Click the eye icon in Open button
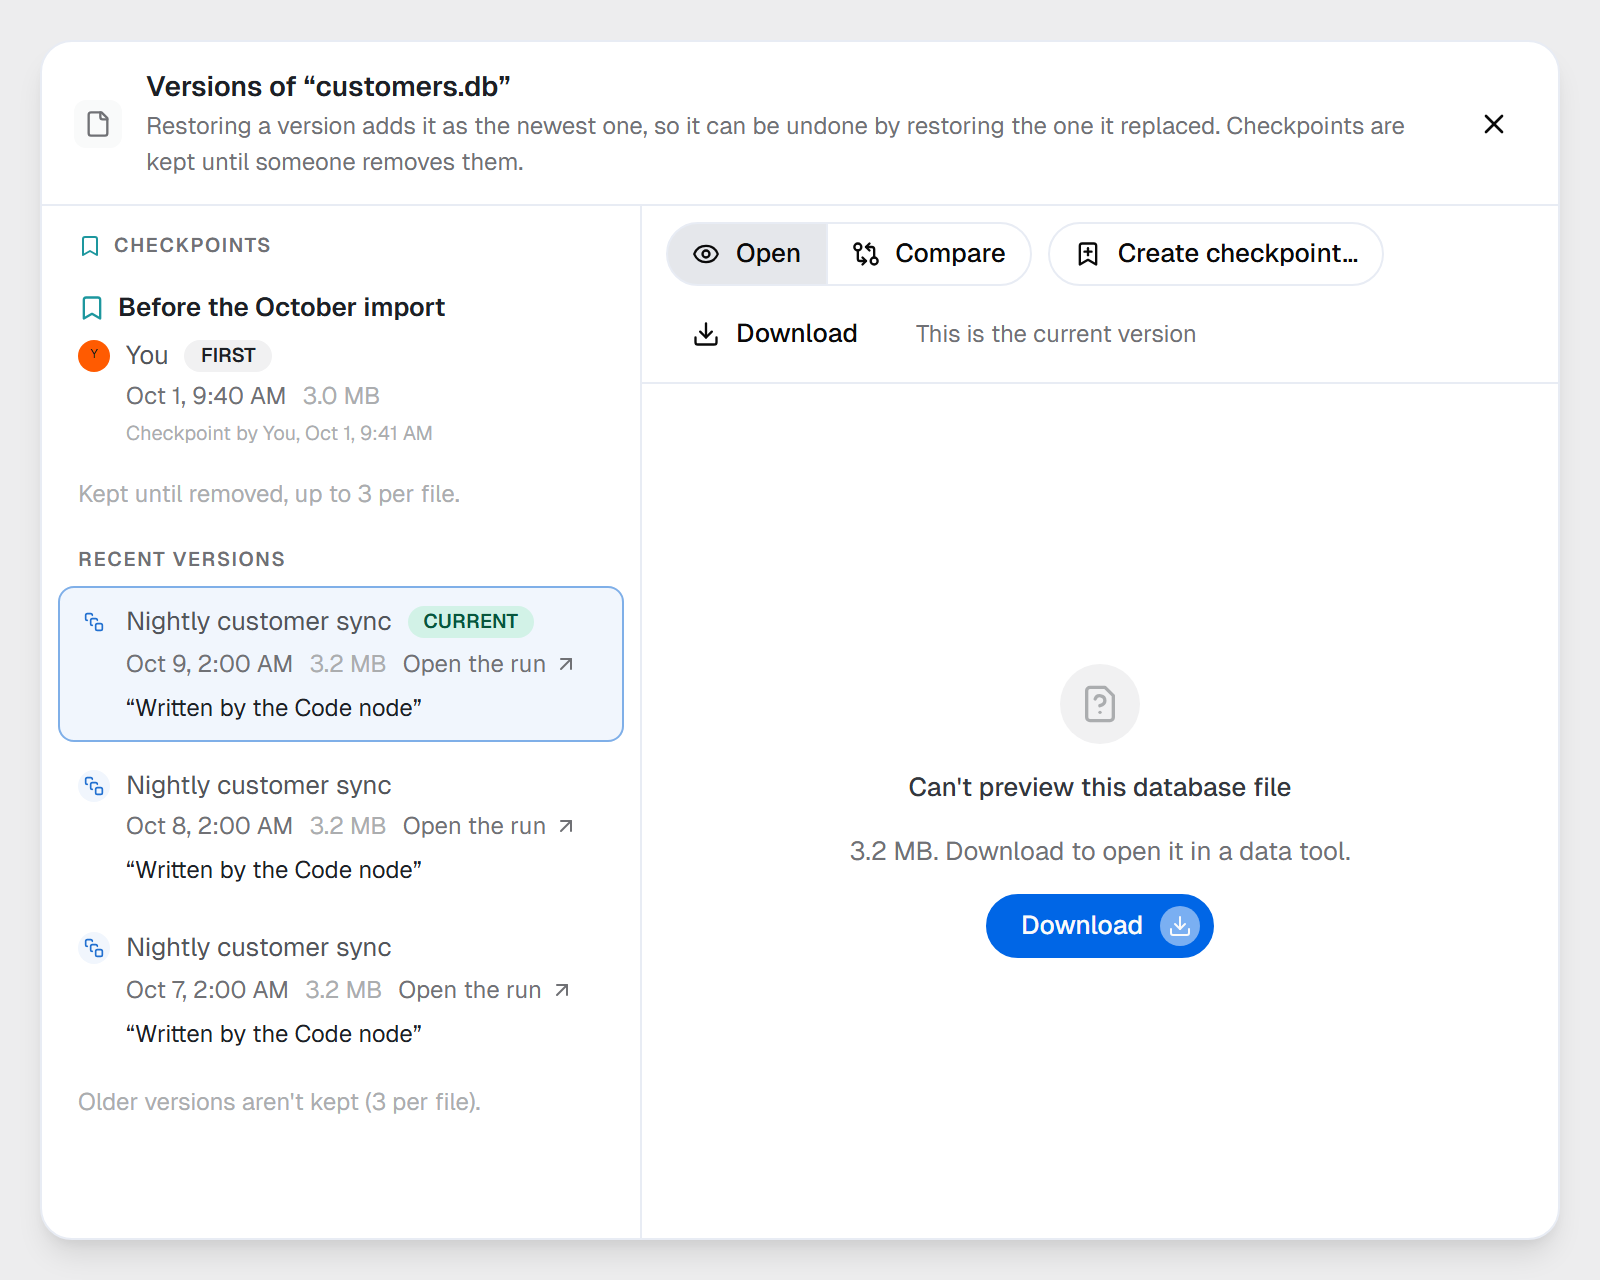 (x=706, y=254)
